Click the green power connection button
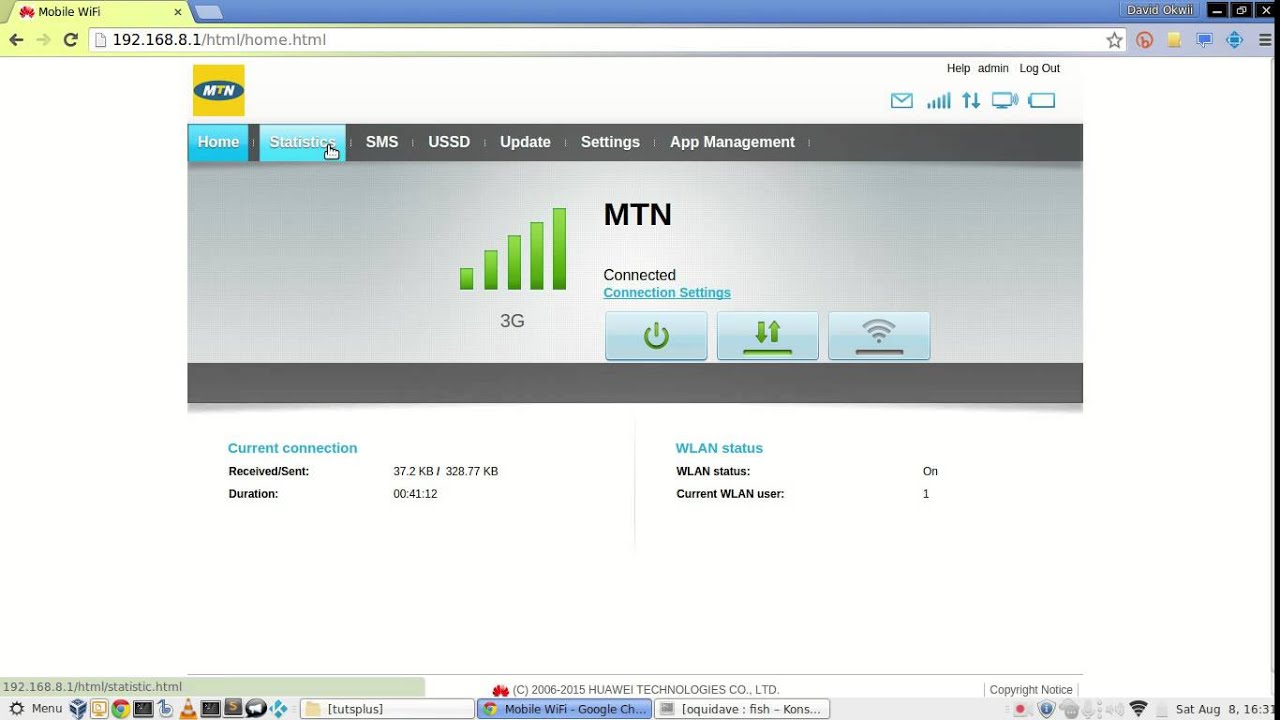 [656, 335]
